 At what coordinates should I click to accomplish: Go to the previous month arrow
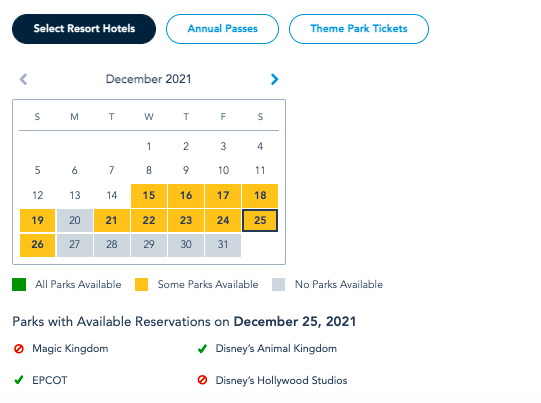[23, 79]
